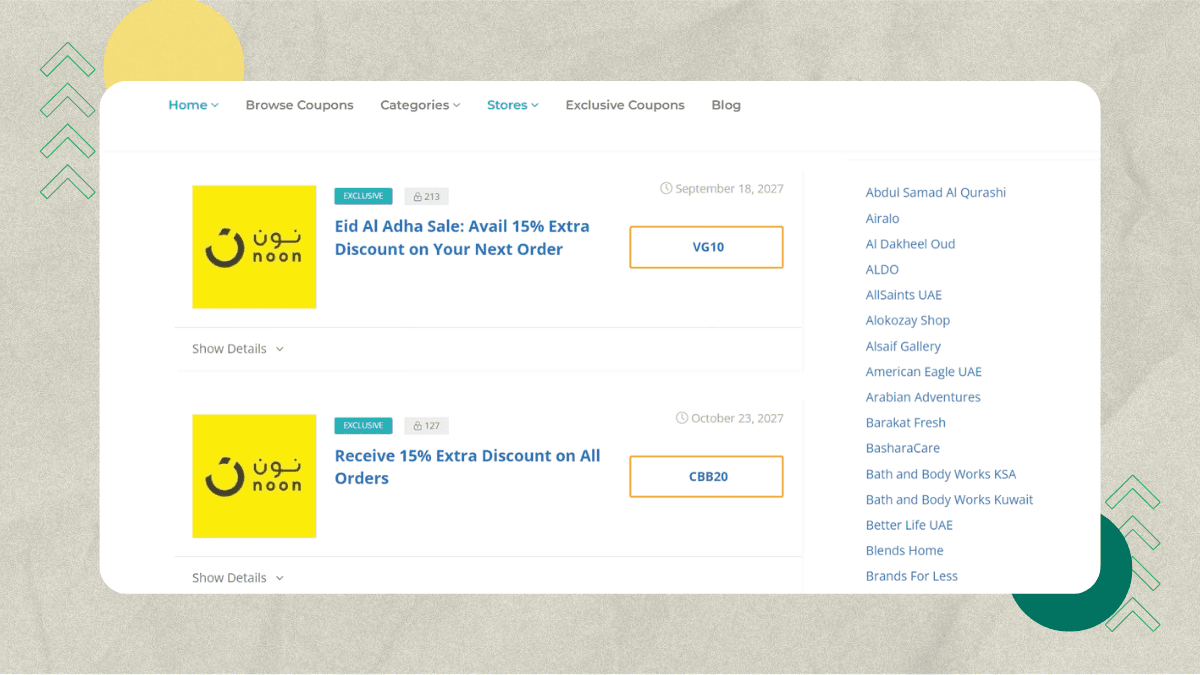Viewport: 1200px width, 675px height.
Task: Open the ALDO store link
Action: point(882,269)
